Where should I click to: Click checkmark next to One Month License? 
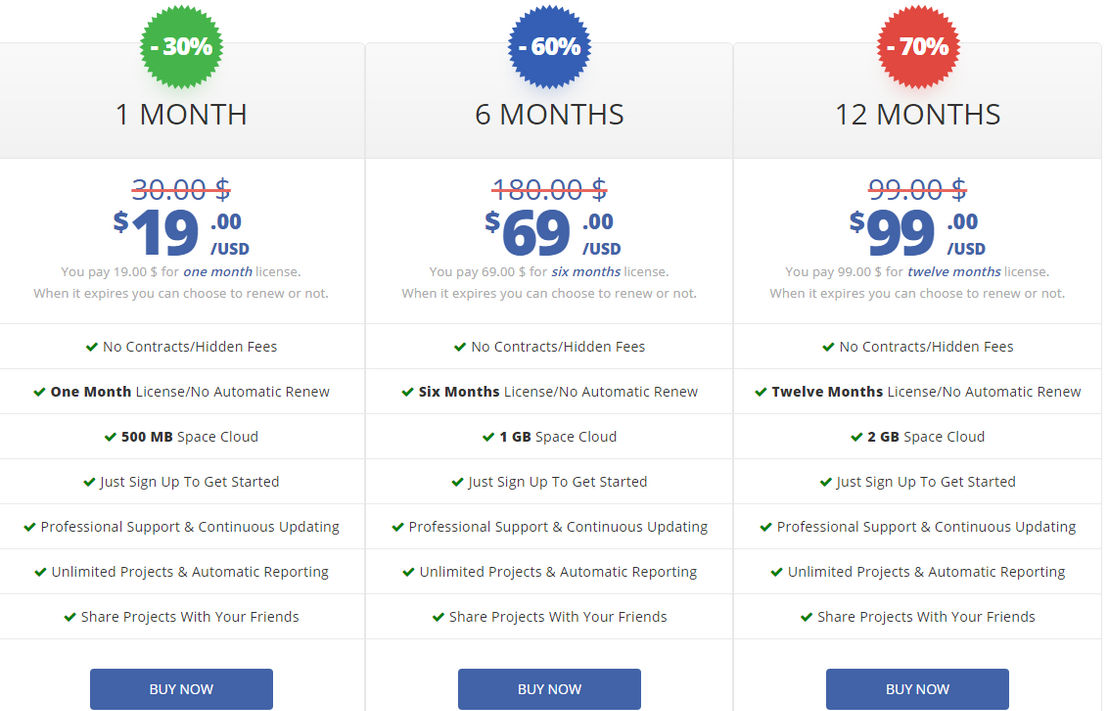40,392
